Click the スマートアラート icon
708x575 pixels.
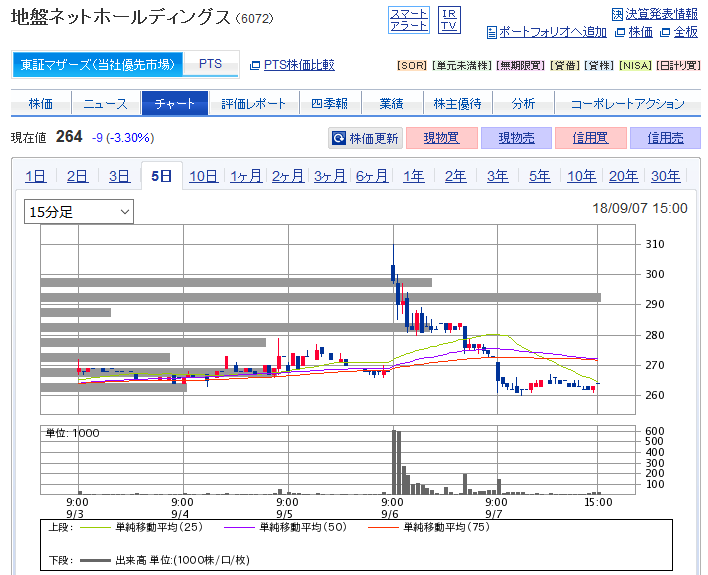[408, 19]
